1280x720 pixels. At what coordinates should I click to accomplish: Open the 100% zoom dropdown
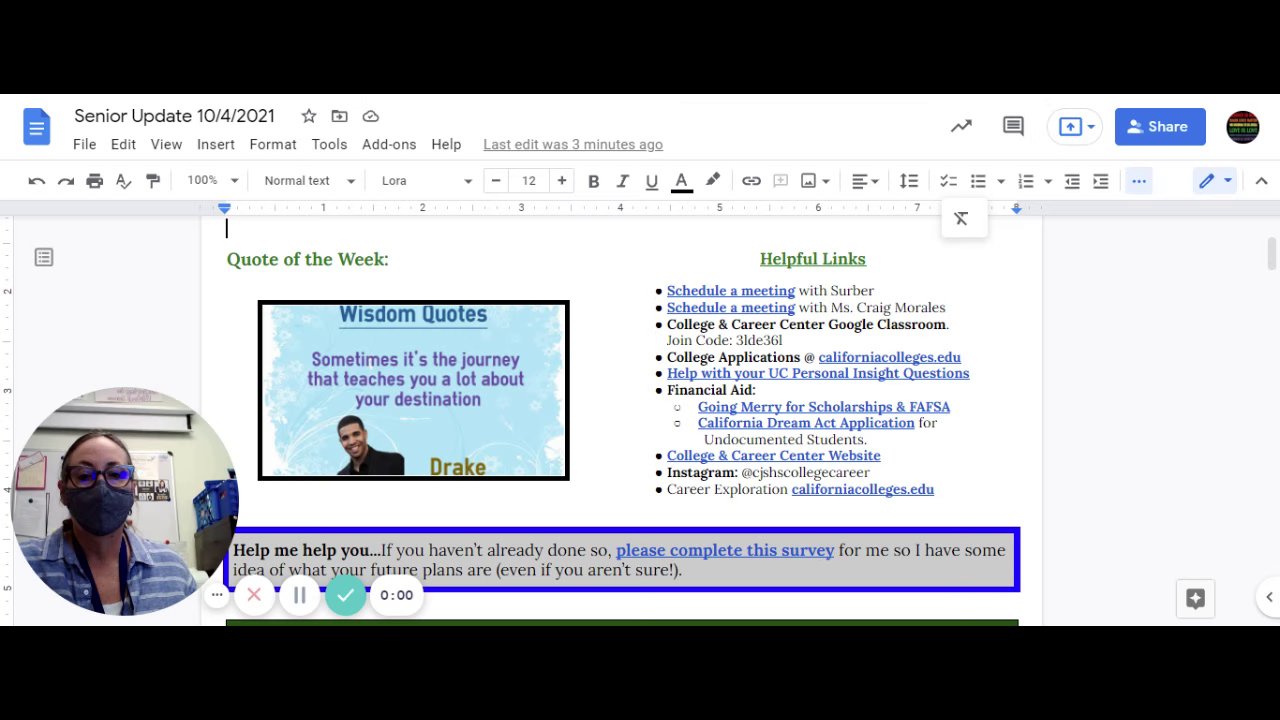213,181
